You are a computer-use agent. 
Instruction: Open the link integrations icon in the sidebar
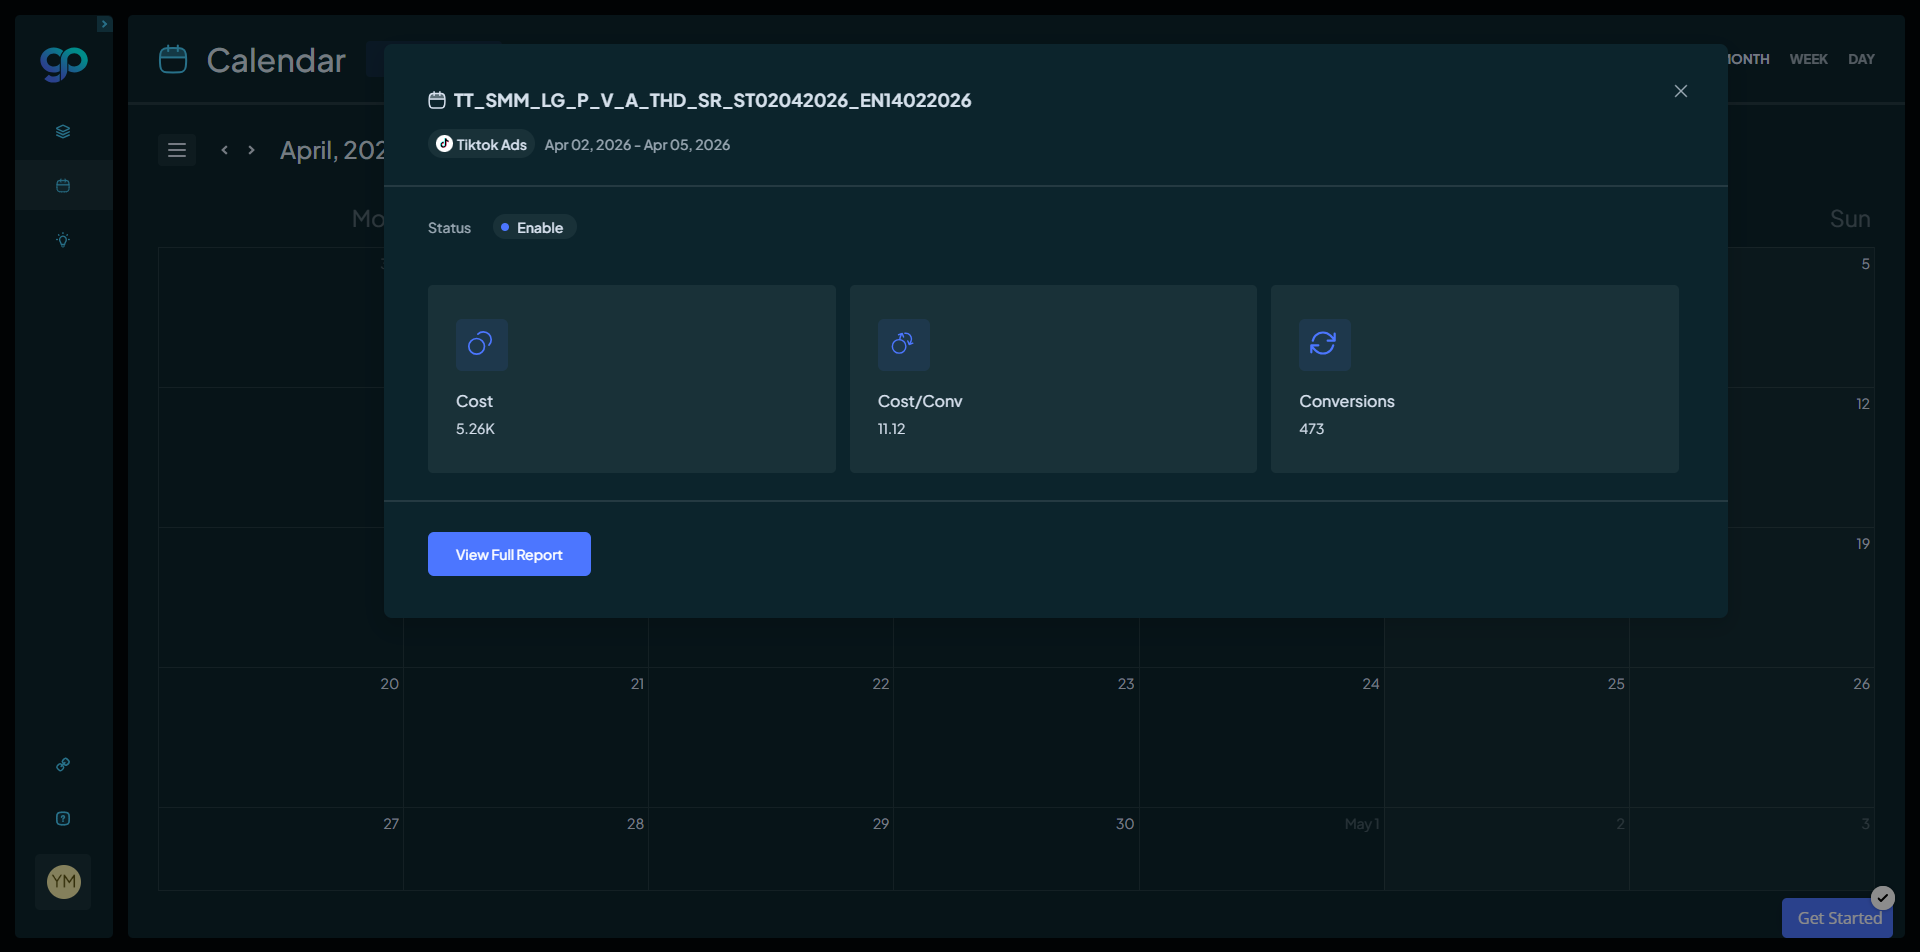63,764
